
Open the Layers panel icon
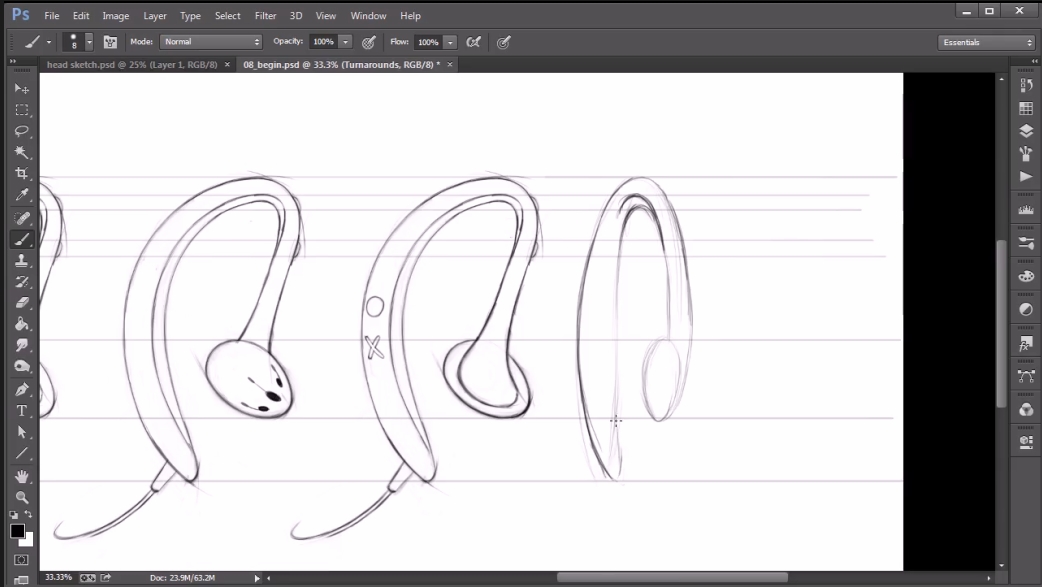(x=1025, y=131)
